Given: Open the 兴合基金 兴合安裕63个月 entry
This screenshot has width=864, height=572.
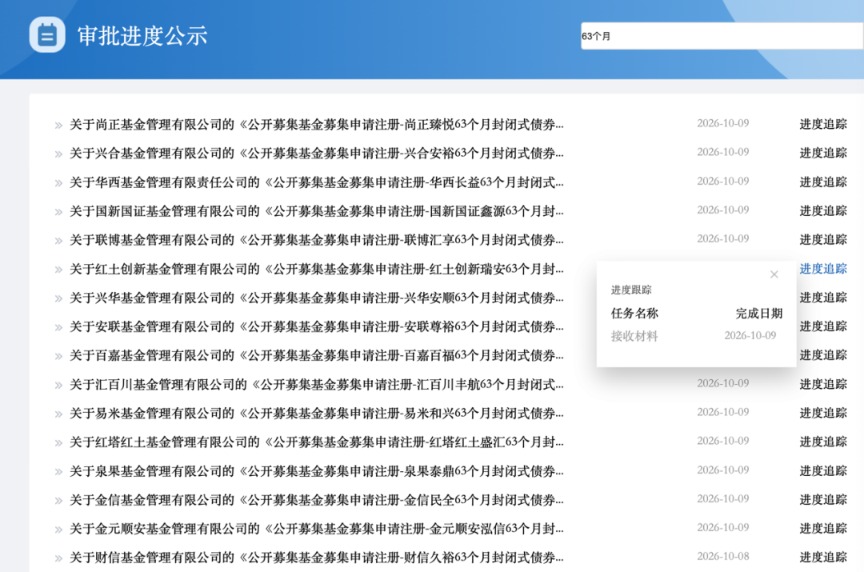Looking at the screenshot, I should tap(316, 153).
